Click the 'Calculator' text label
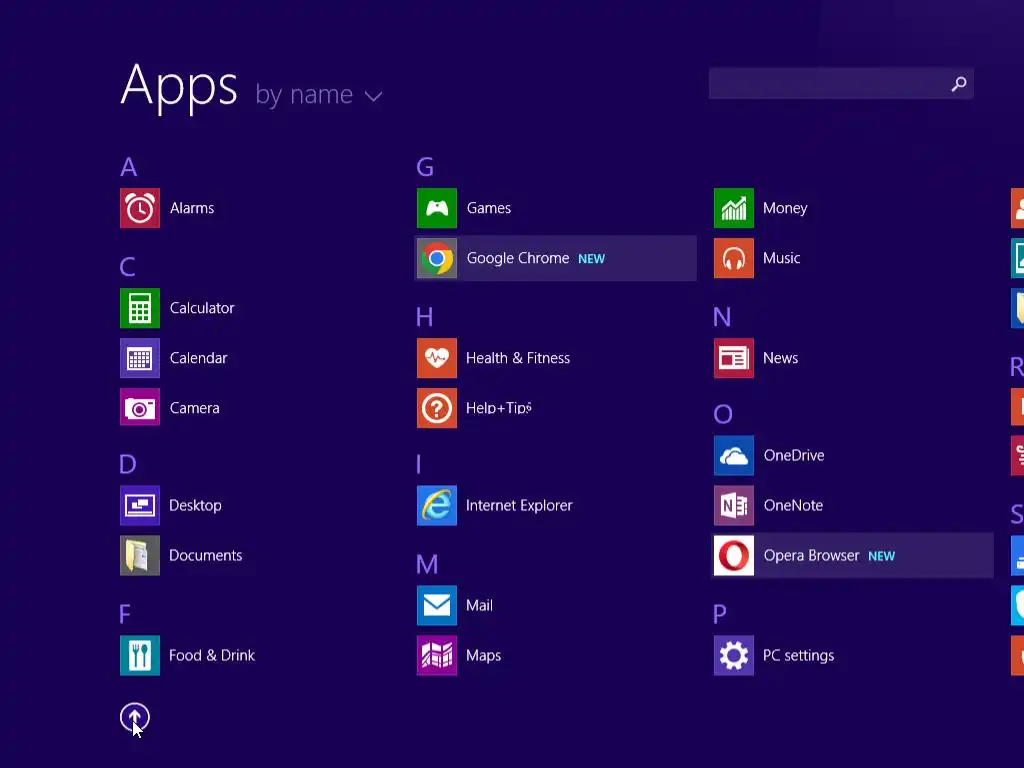The image size is (1024, 768). coord(202,308)
